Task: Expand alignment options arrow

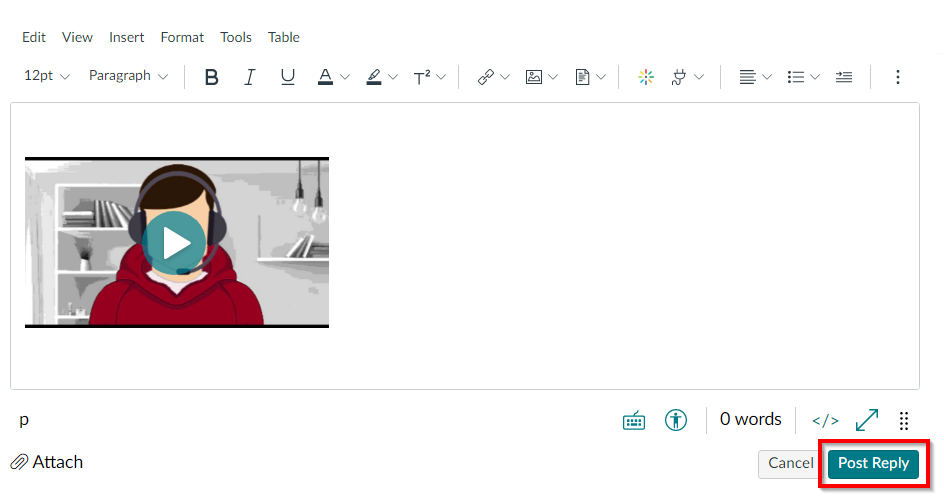Action: (767, 77)
